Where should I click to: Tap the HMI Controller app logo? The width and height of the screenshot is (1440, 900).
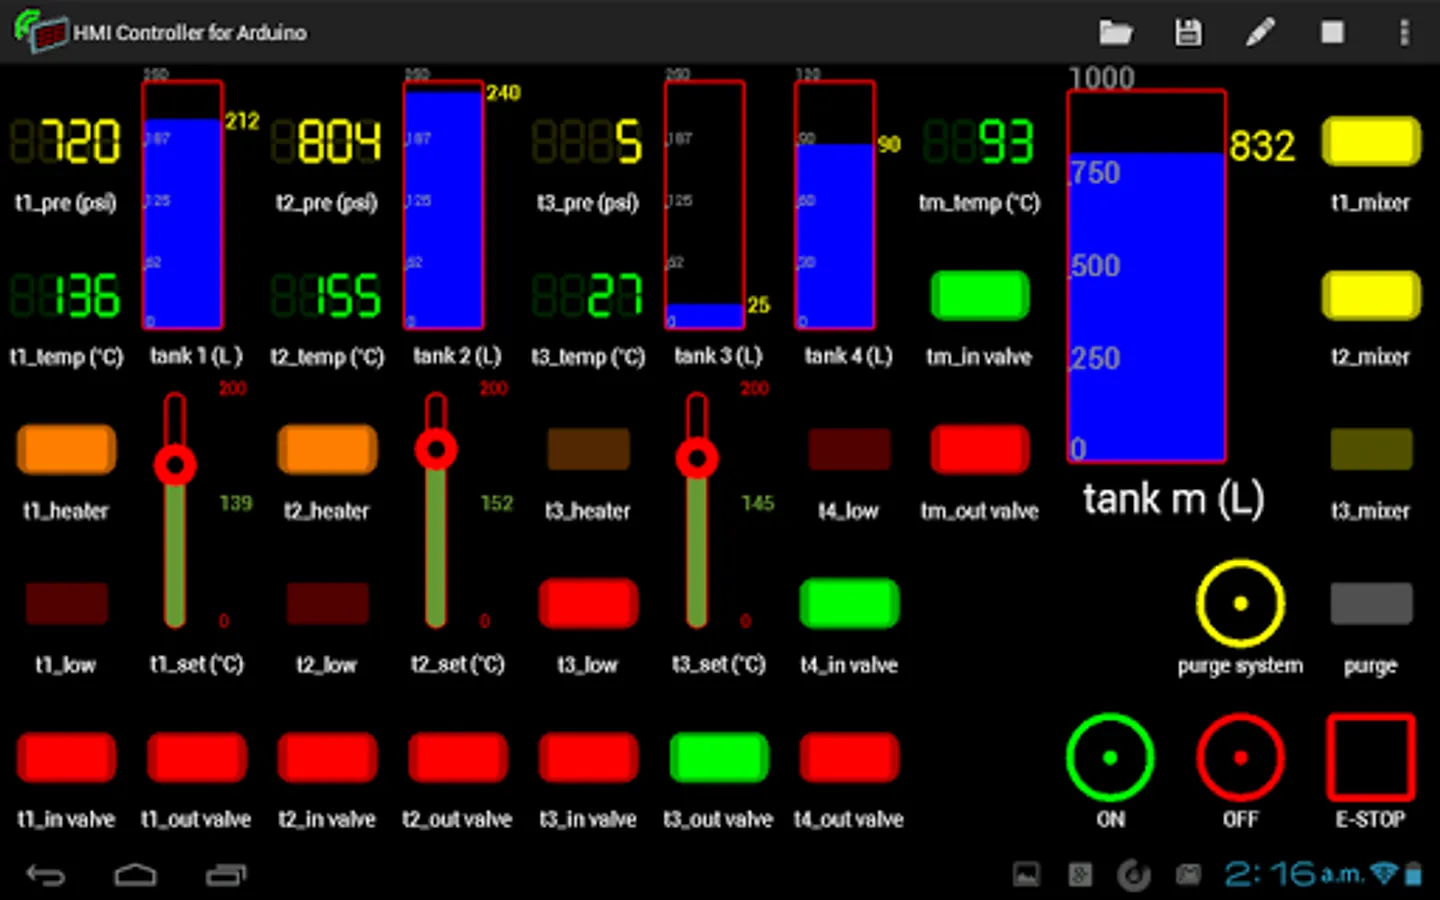pos(40,32)
